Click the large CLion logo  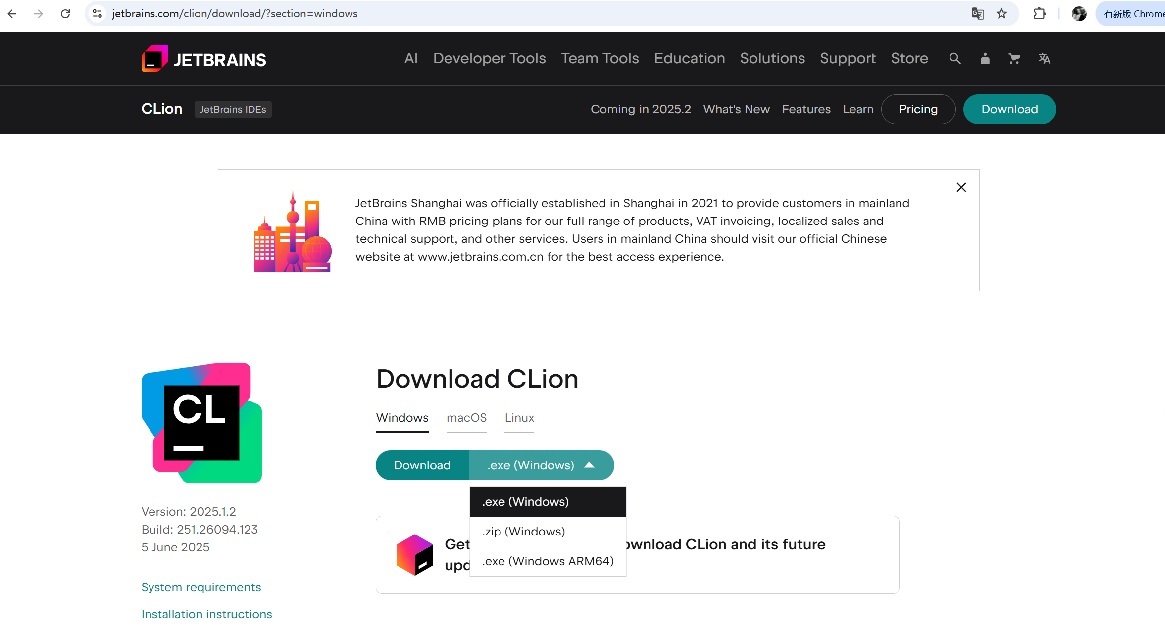(202, 423)
